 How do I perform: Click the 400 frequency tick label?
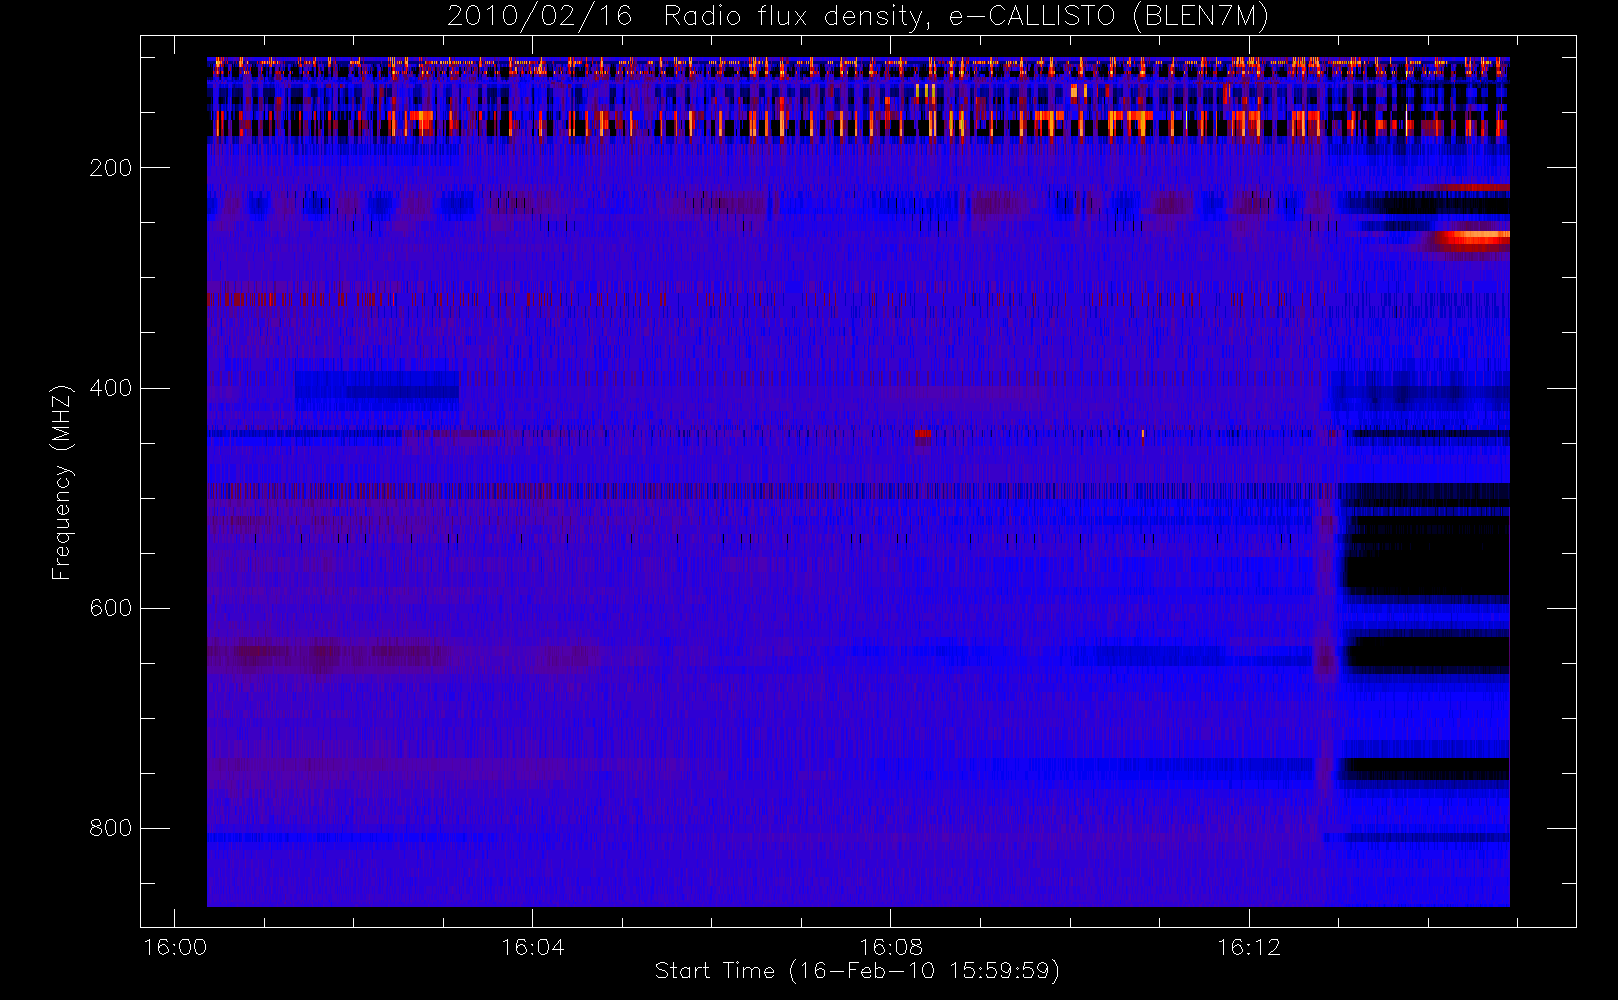(x=111, y=388)
